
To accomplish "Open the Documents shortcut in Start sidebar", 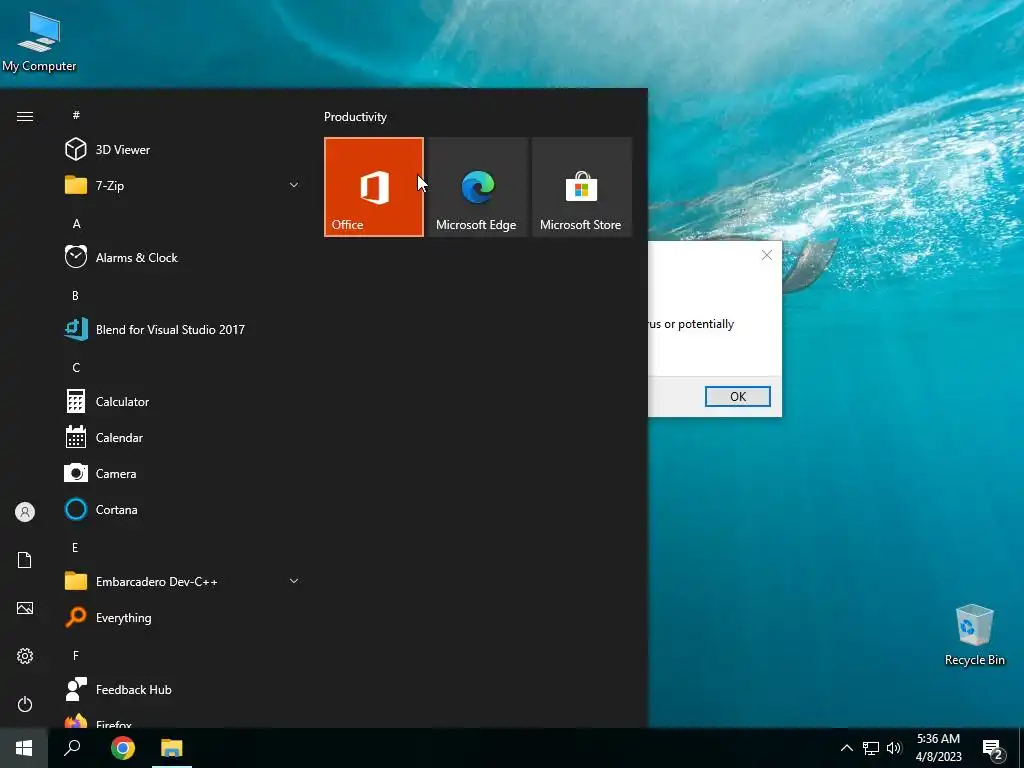I will (25, 560).
